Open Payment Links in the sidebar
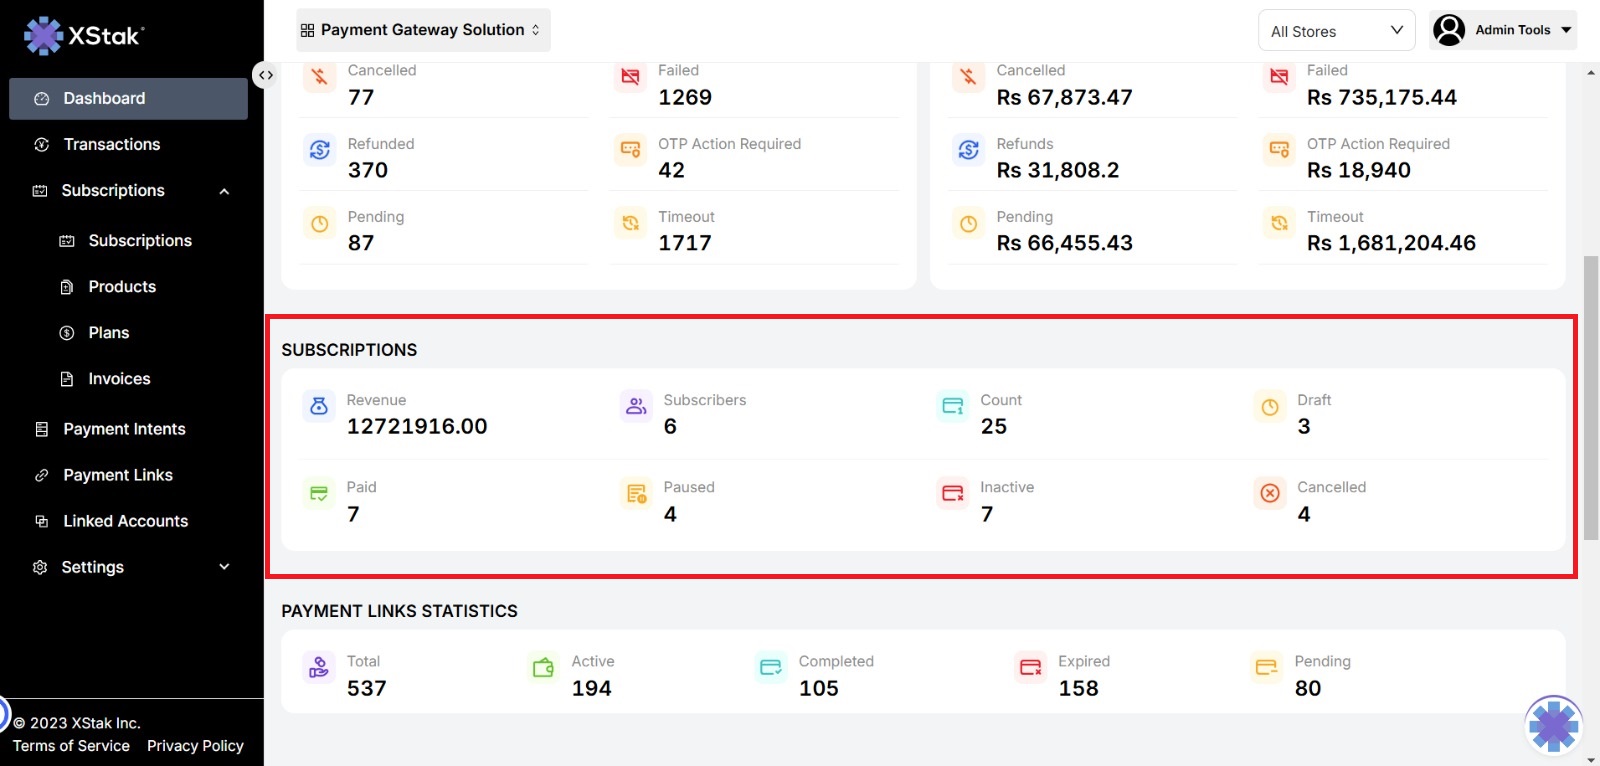Viewport: 1600px width, 766px height. click(117, 475)
